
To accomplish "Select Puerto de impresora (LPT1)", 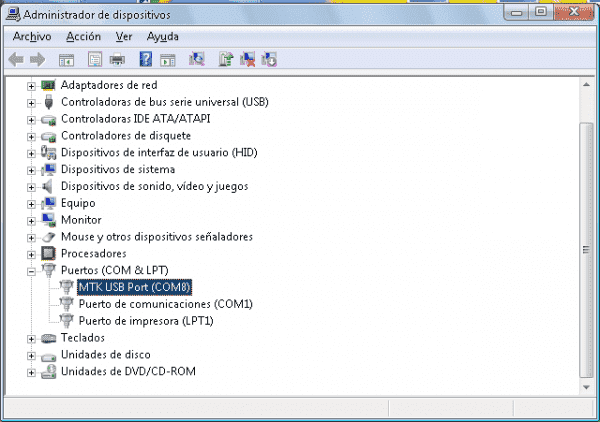I will [146, 321].
